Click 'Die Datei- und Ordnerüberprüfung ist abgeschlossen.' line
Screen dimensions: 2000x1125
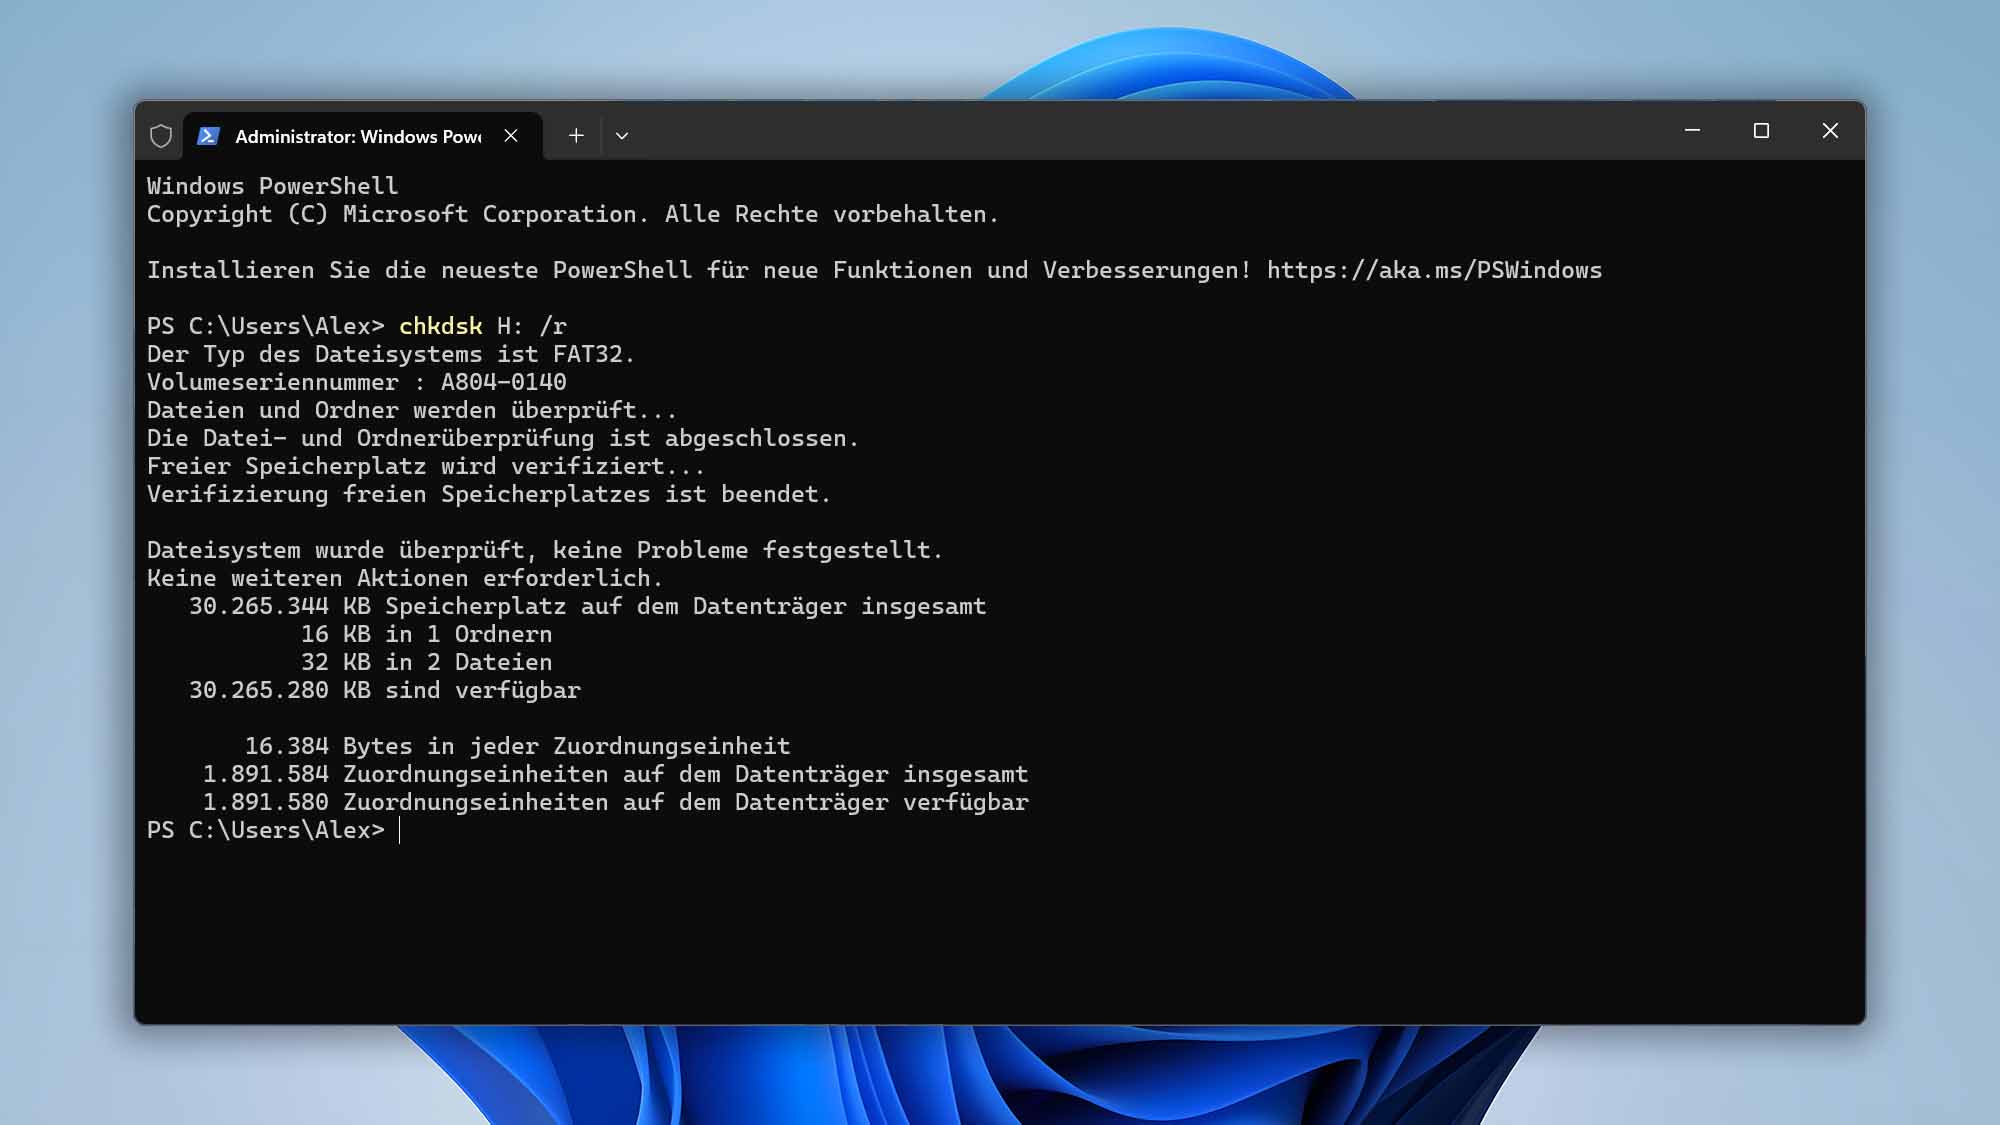pyautogui.click(x=503, y=438)
